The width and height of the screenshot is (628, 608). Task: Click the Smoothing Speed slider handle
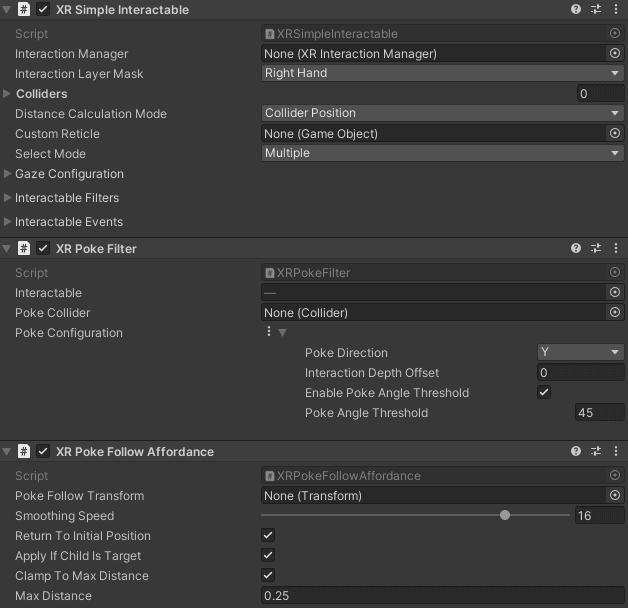(505, 515)
